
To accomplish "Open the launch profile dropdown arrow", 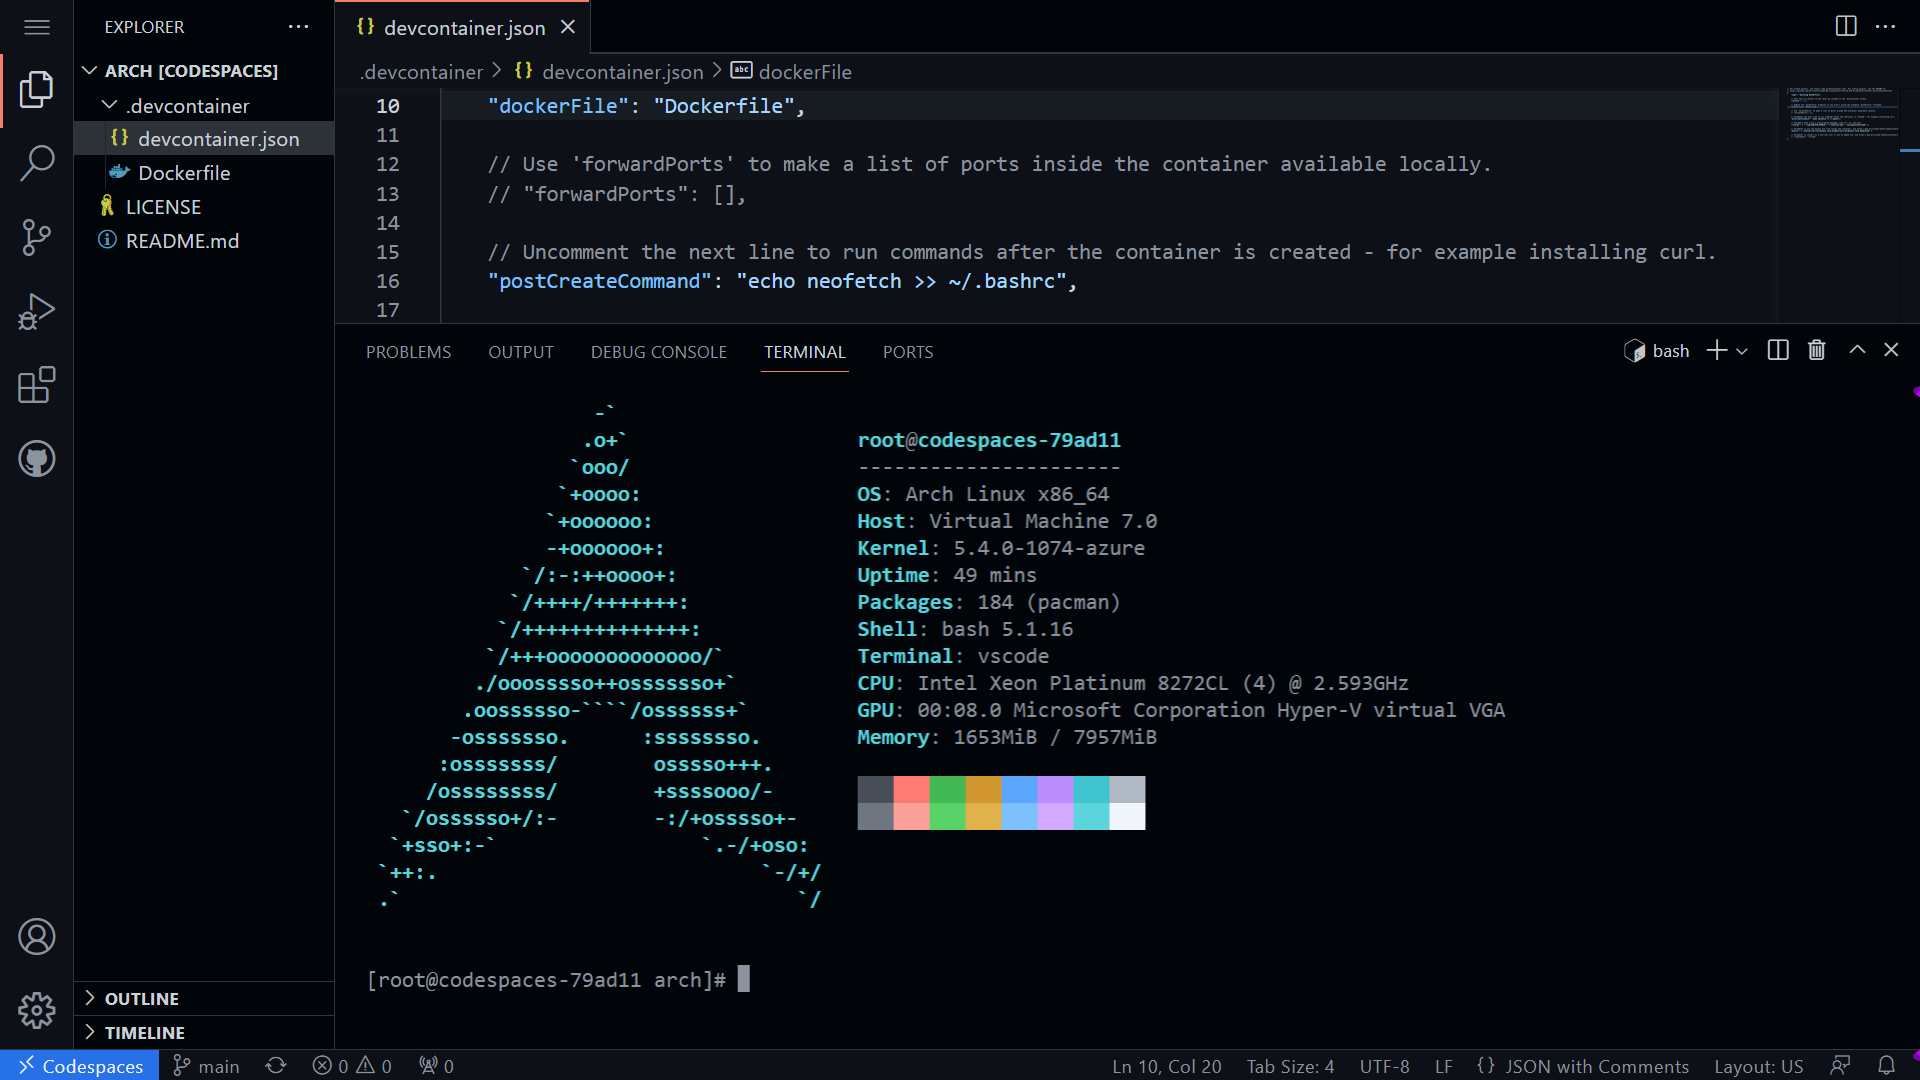I will tap(1742, 351).
